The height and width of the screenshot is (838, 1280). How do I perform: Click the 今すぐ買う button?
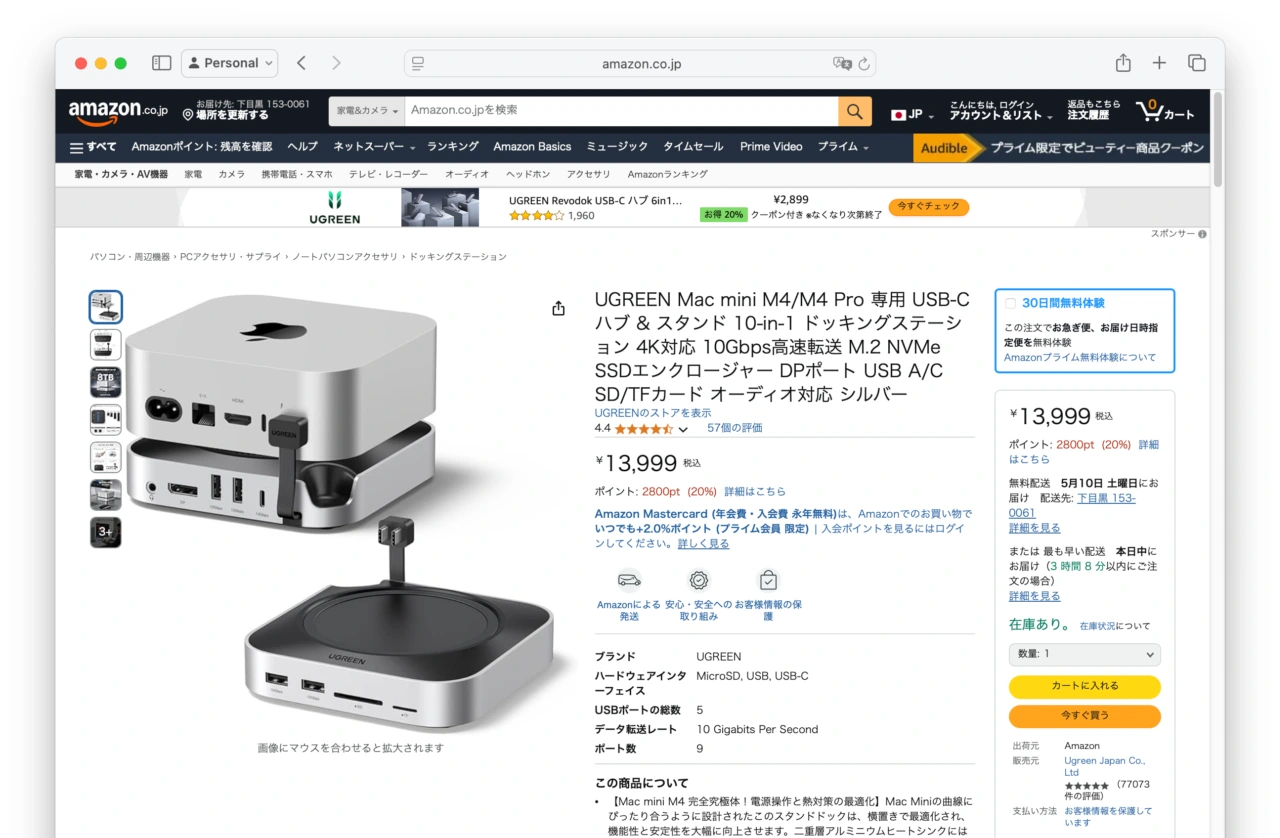pyautogui.click(x=1084, y=716)
